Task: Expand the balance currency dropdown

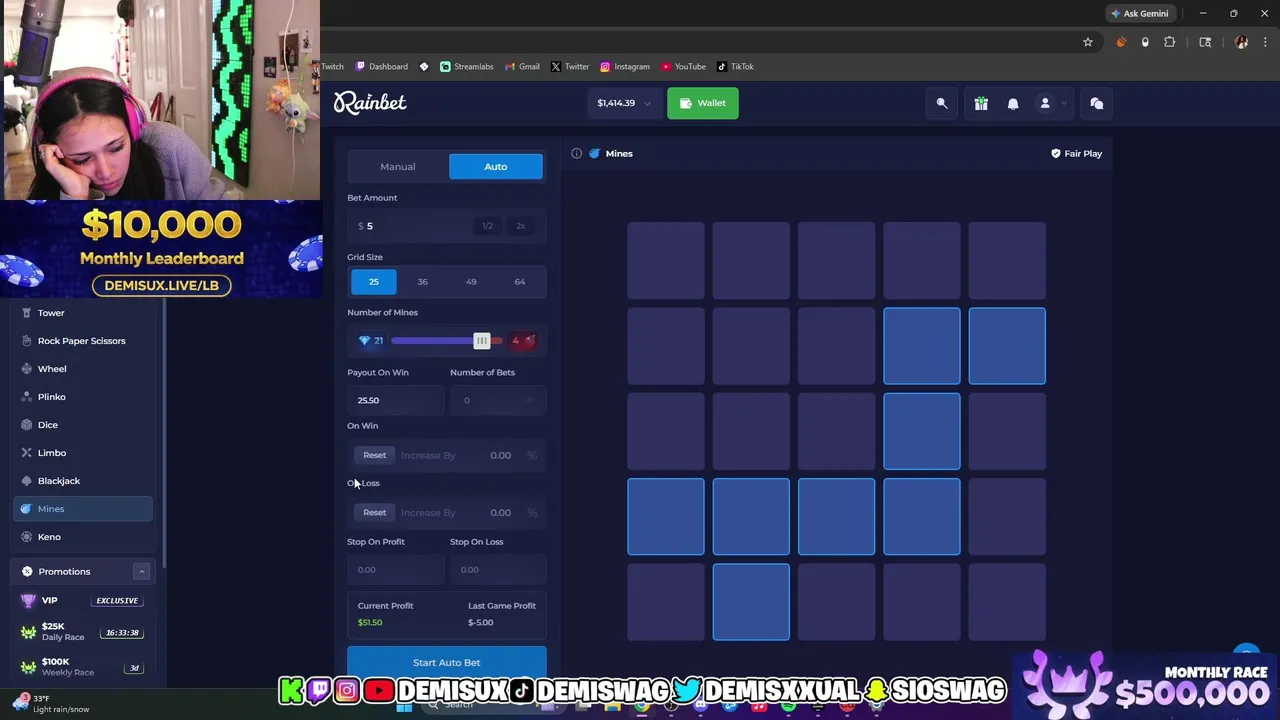Action: click(647, 103)
